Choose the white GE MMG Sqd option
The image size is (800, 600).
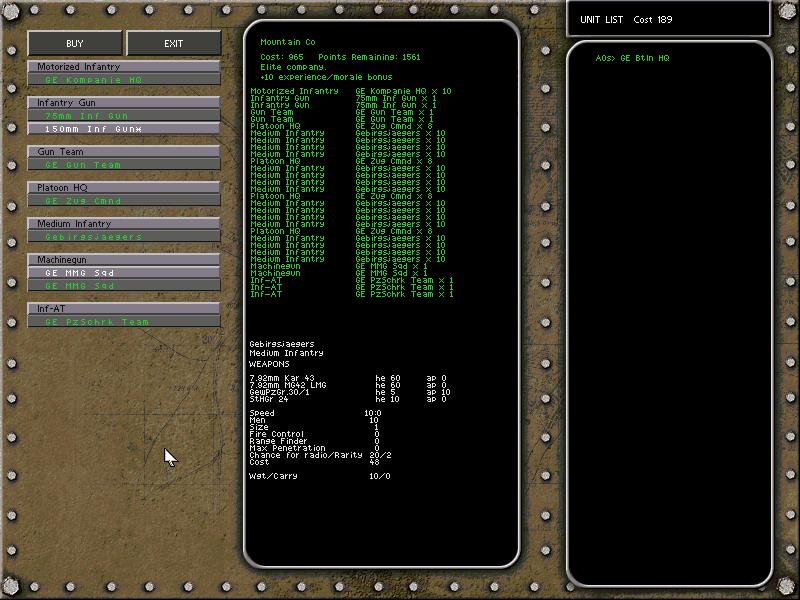click(124, 272)
